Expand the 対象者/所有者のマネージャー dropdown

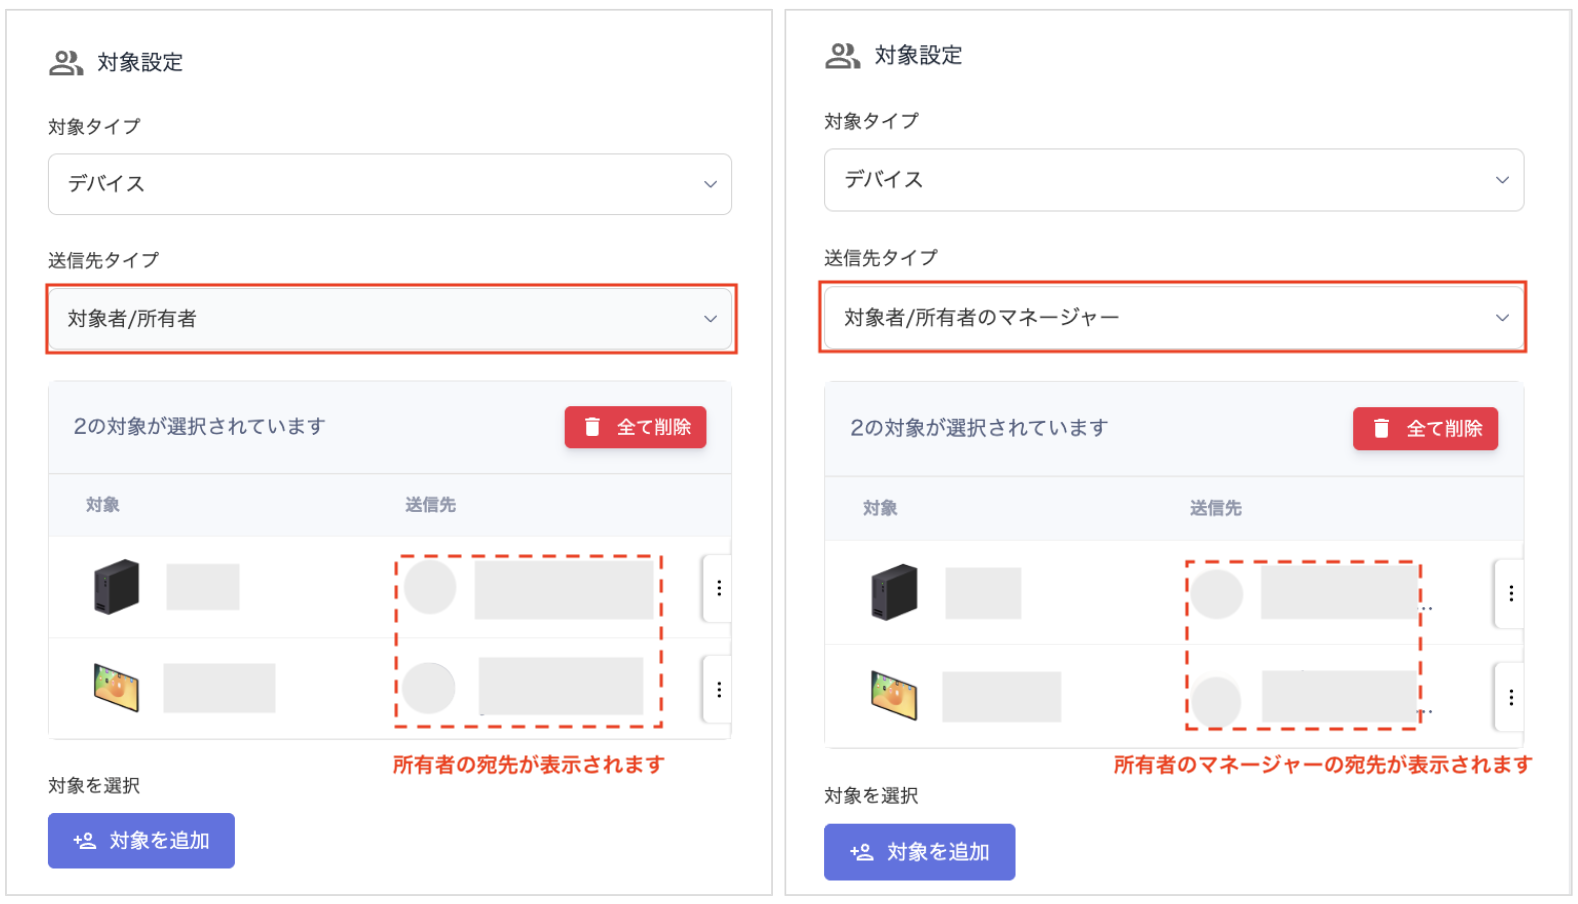tap(1173, 318)
